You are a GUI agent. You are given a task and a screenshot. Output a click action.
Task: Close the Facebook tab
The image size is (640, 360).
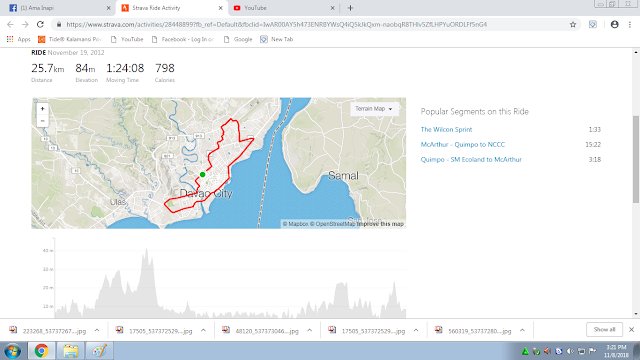[x=109, y=8]
